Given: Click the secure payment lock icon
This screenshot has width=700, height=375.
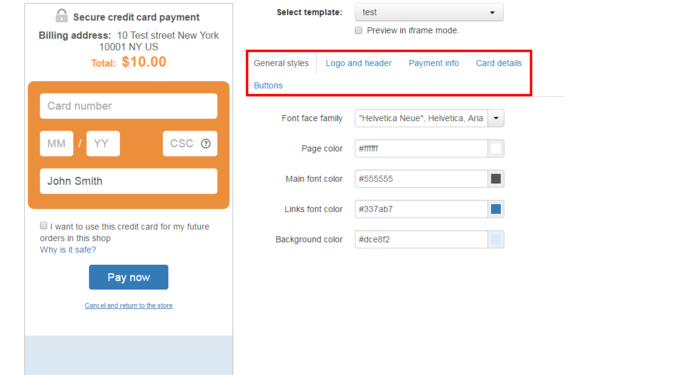Looking at the screenshot, I should coord(62,16).
